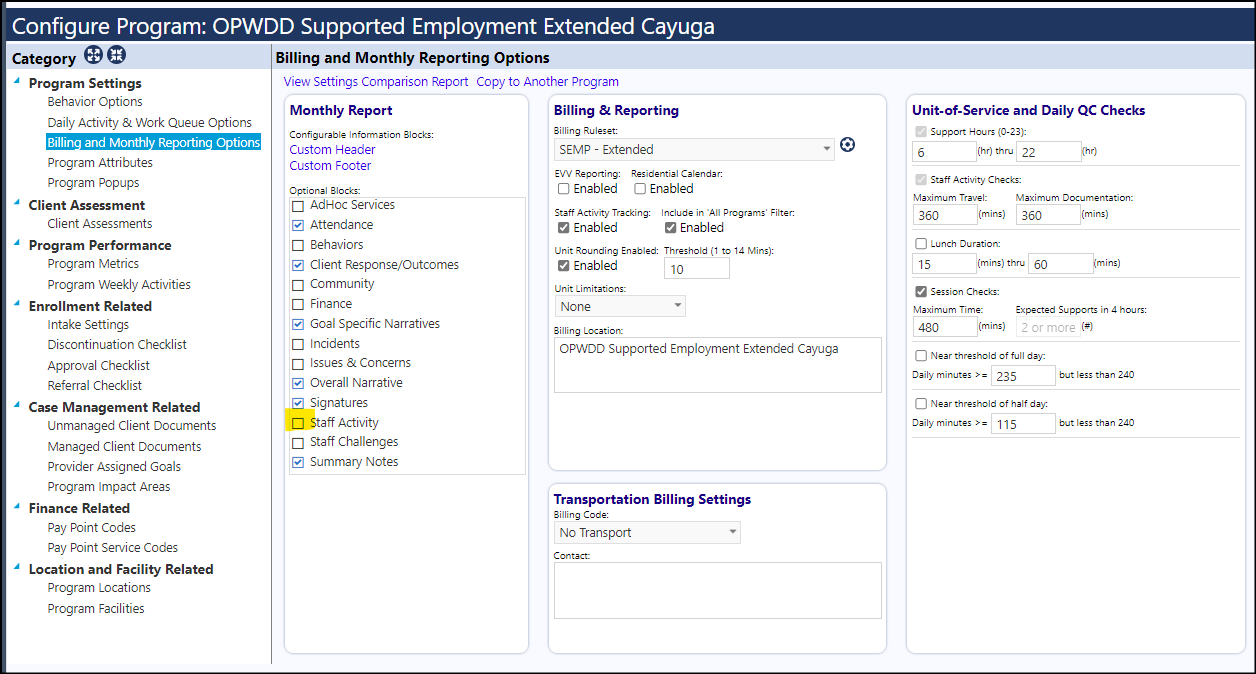Open Pay Point Service Codes
The width and height of the screenshot is (1256, 674).
[x=113, y=548]
